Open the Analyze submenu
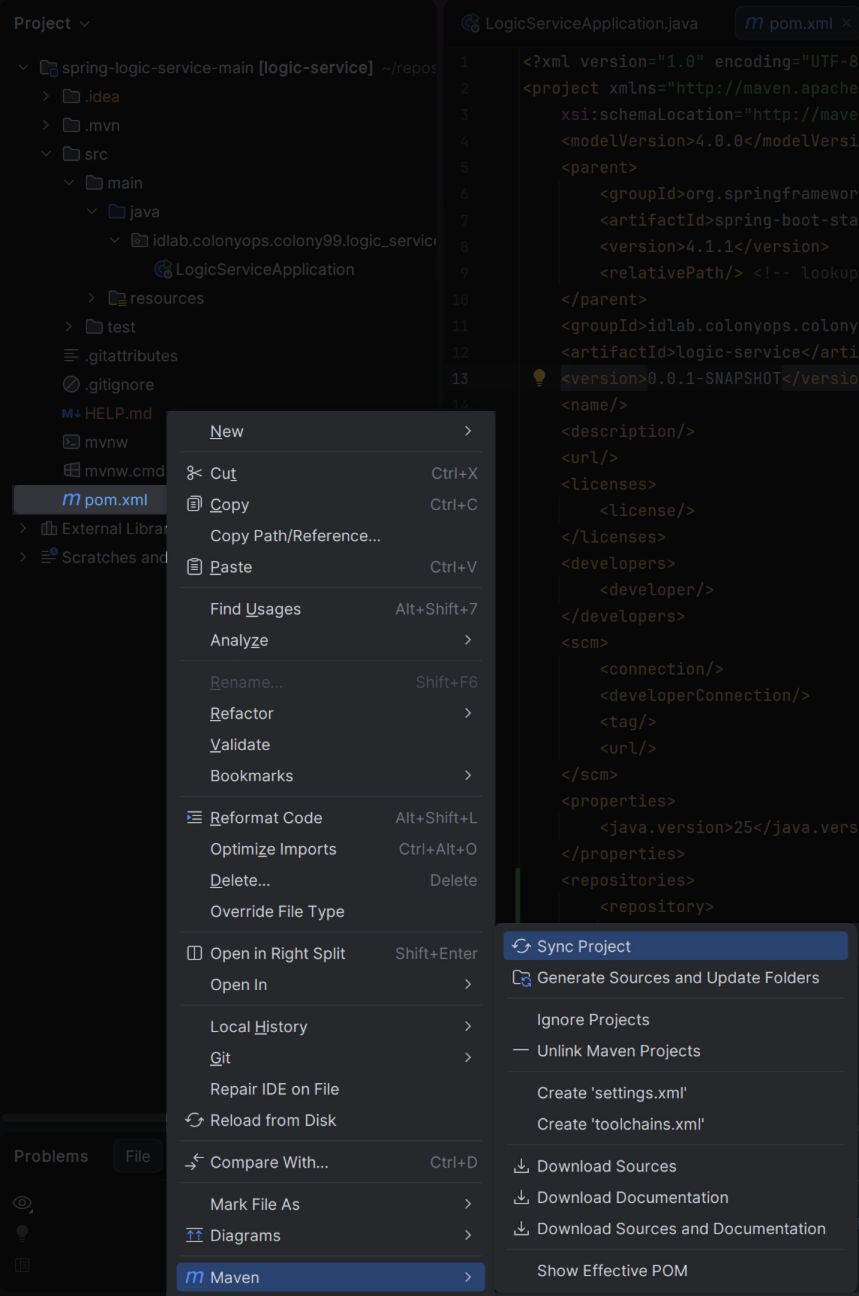This screenshot has height=1296, width=859. click(331, 640)
